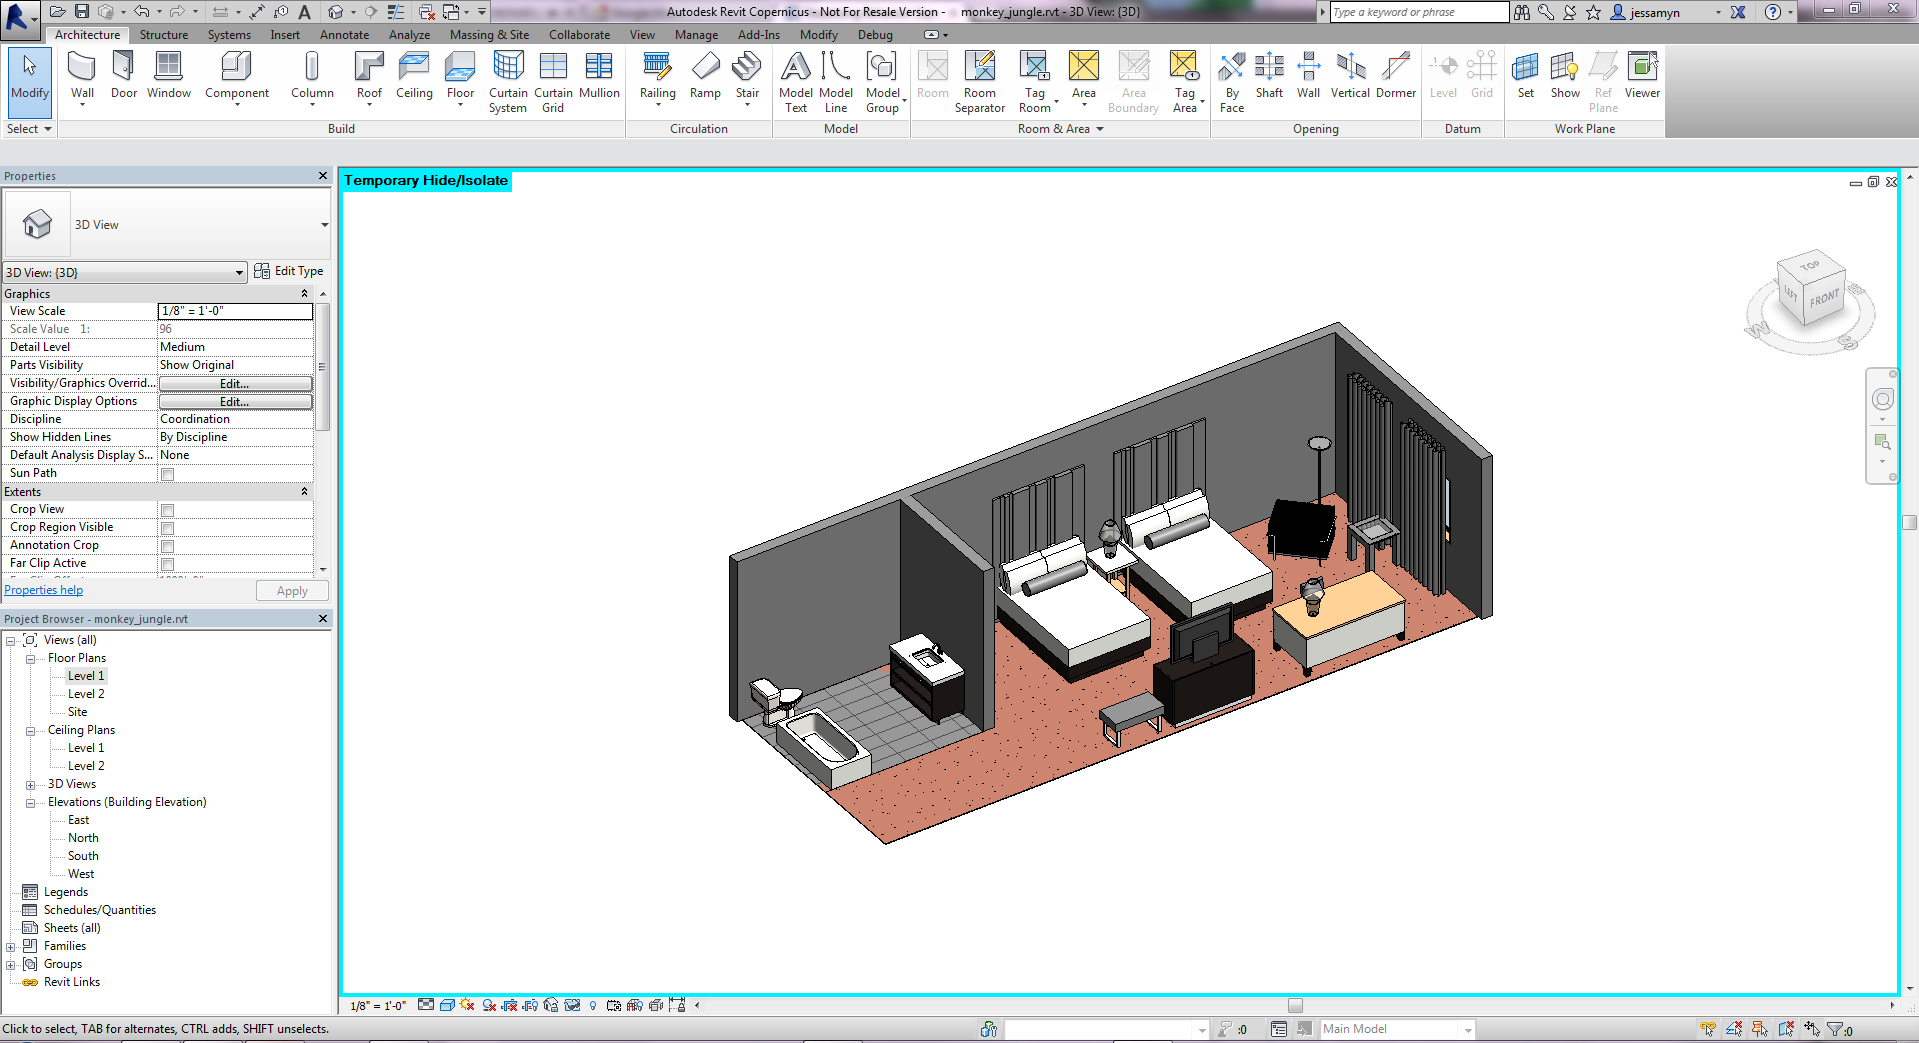Open the Annotate ribbon tab
Viewport: 1919px width, 1043px height.
pos(344,35)
